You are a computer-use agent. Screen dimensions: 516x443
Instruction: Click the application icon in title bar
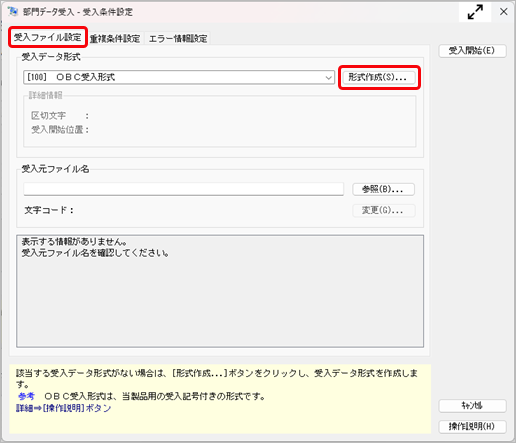coord(13,12)
